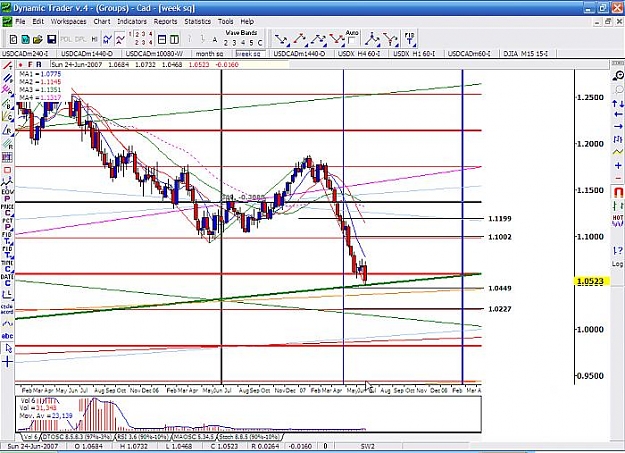Image resolution: width=625 pixels, height=453 pixels.
Task: Click the 1.0227 price level label
Action: coord(499,309)
